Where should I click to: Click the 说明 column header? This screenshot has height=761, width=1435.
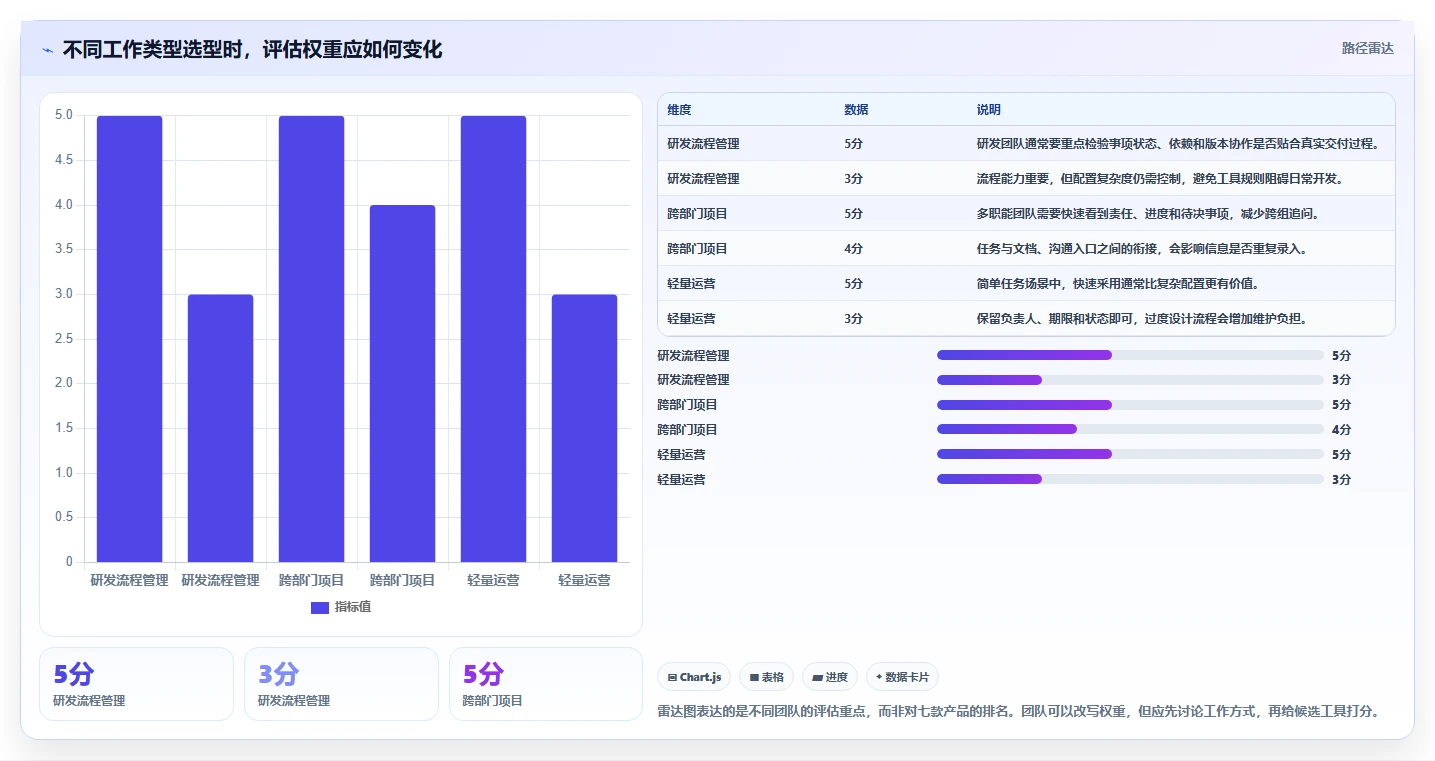[x=988, y=110]
